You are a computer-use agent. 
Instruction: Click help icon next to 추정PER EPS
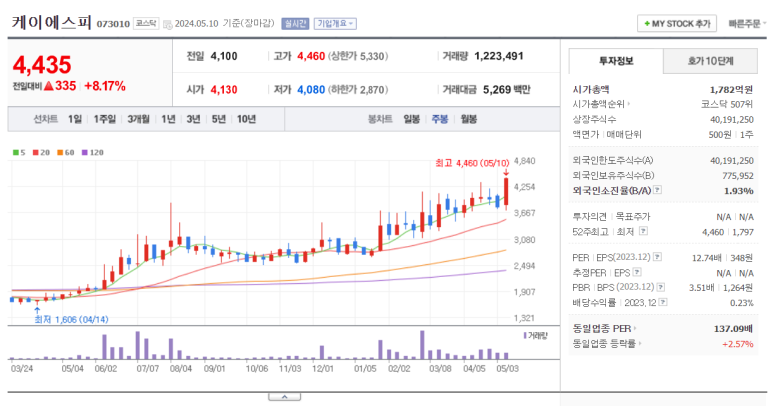coord(637,271)
